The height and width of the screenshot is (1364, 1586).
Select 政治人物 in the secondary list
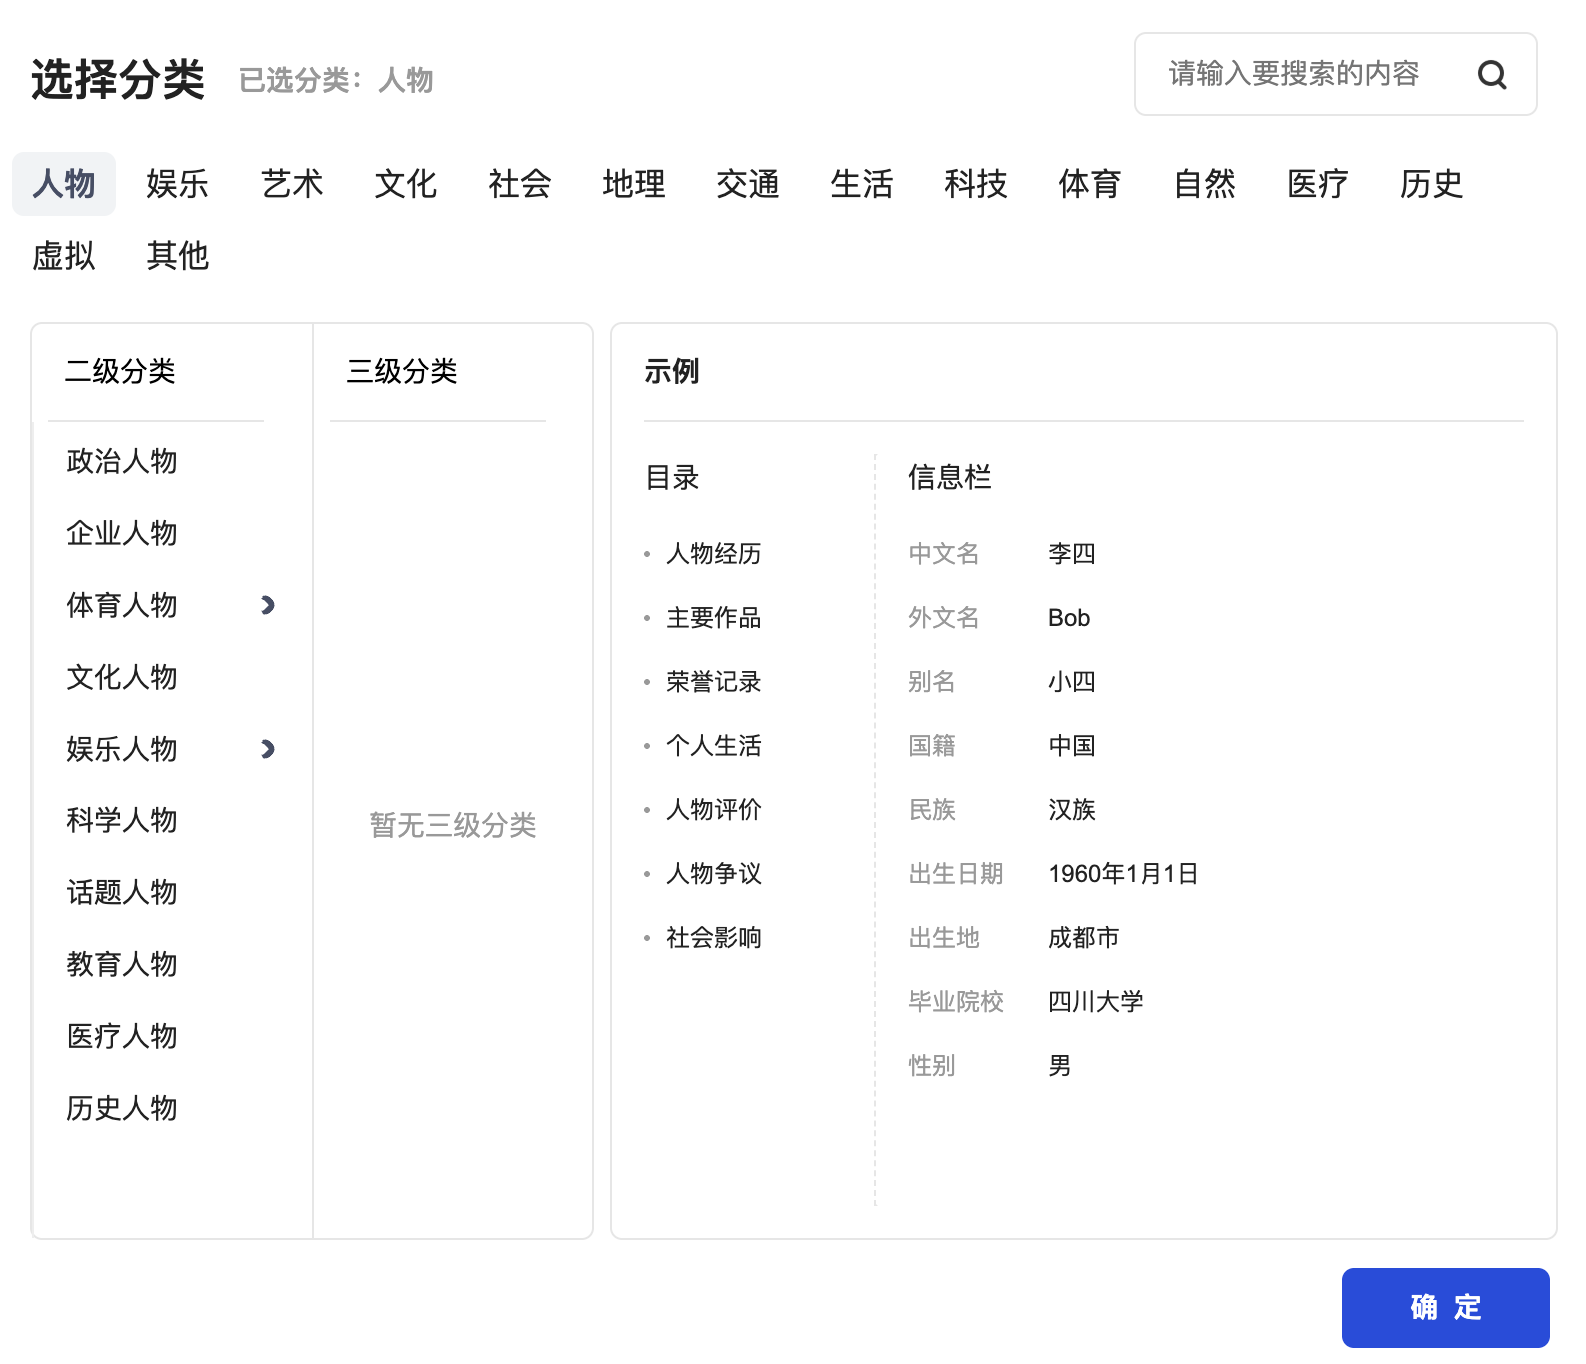(x=122, y=461)
